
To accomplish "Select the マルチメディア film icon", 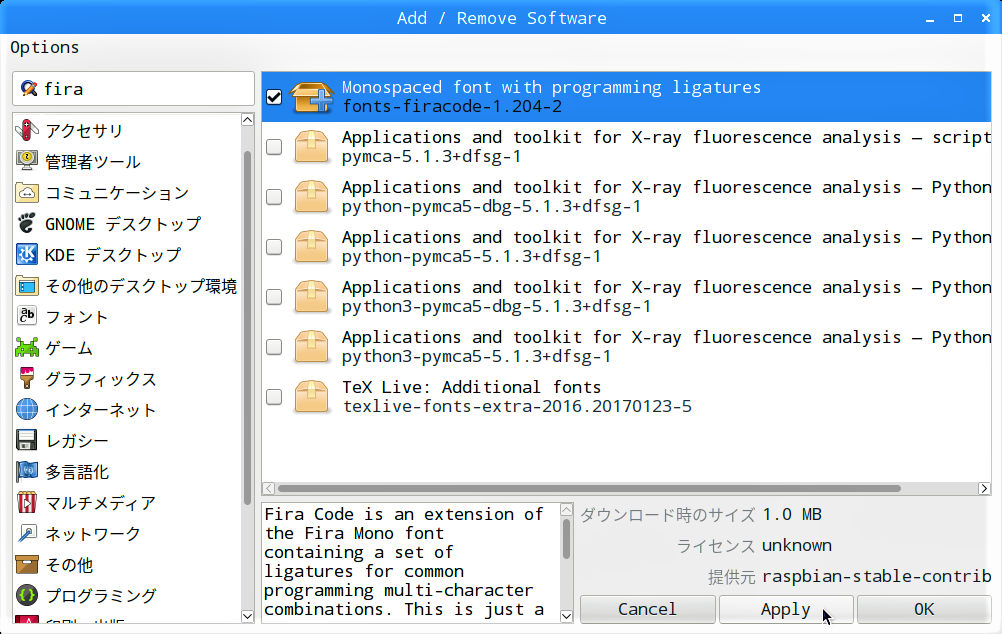I will pyautogui.click(x=27, y=502).
